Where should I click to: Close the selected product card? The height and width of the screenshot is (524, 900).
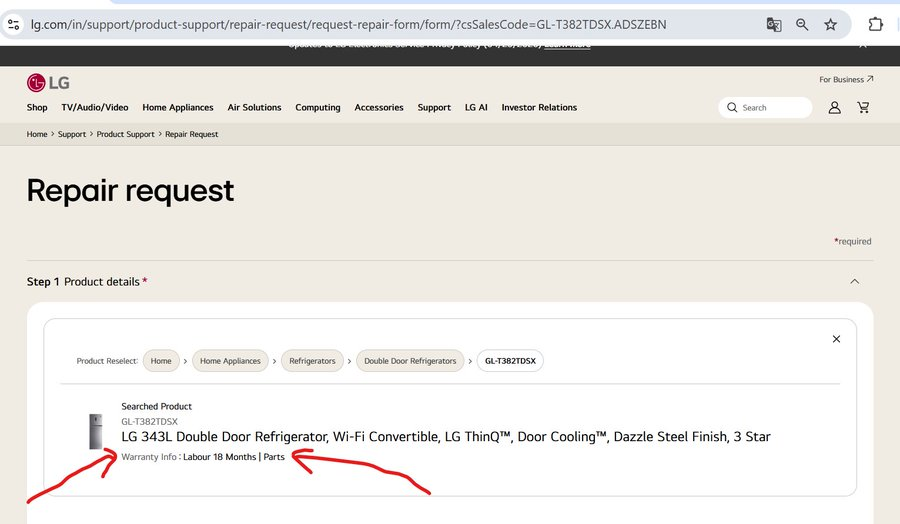[x=836, y=339]
